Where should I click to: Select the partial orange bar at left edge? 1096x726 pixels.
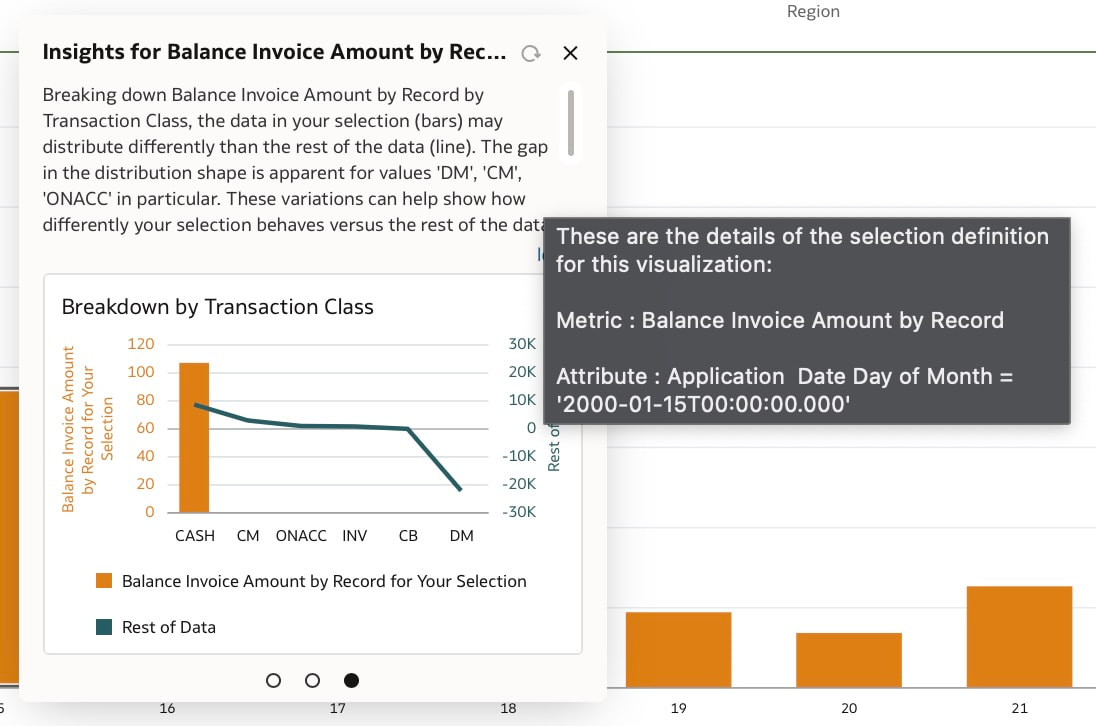[9, 537]
